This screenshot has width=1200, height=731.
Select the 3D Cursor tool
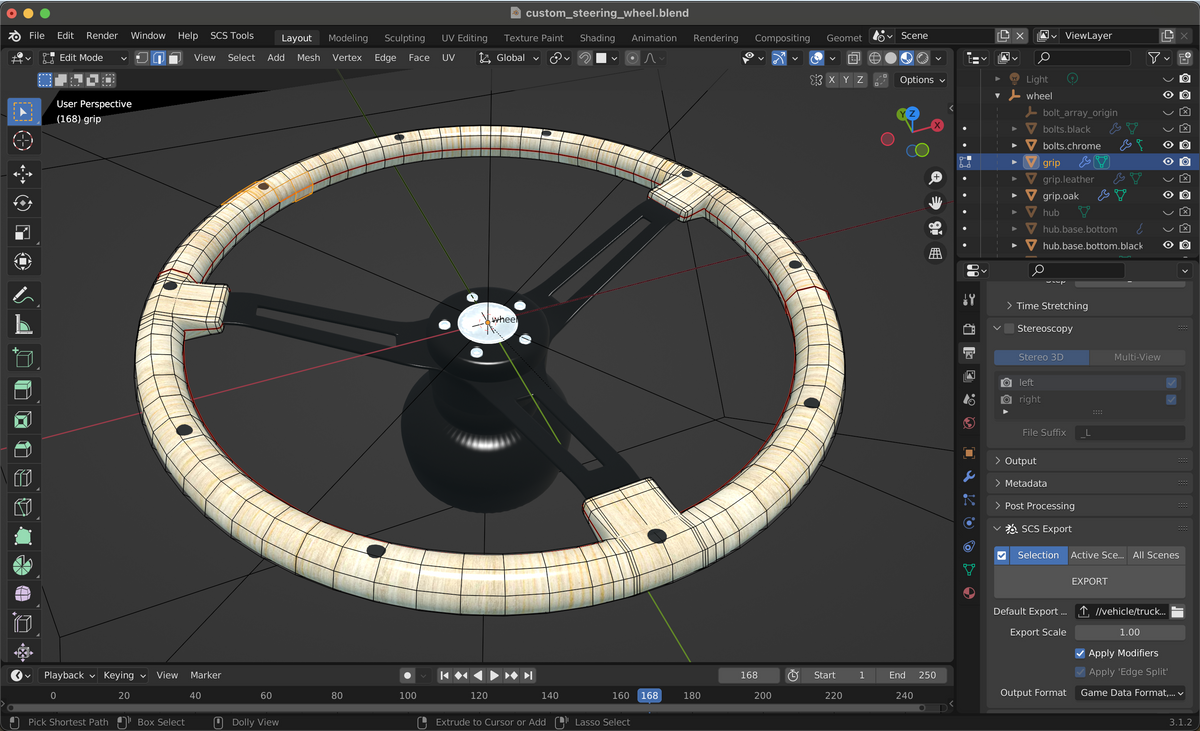[x=22, y=141]
